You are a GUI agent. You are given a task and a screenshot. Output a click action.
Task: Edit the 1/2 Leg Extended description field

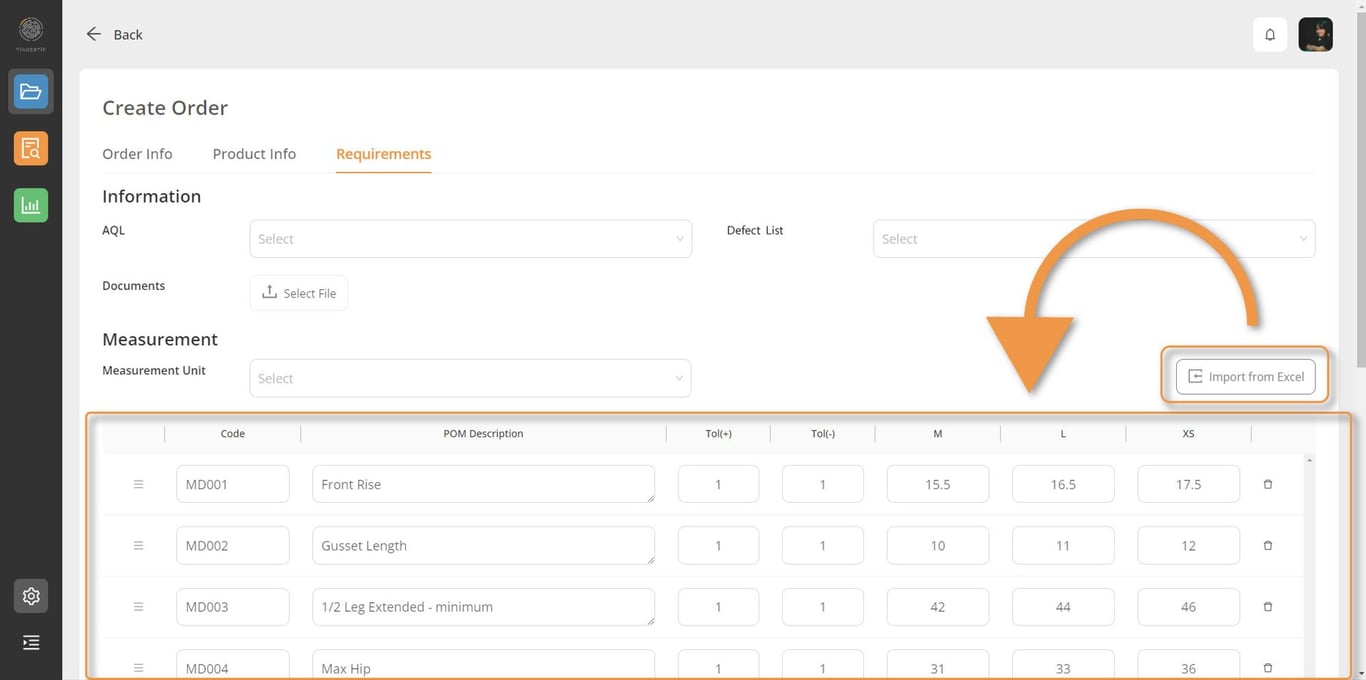click(x=483, y=607)
